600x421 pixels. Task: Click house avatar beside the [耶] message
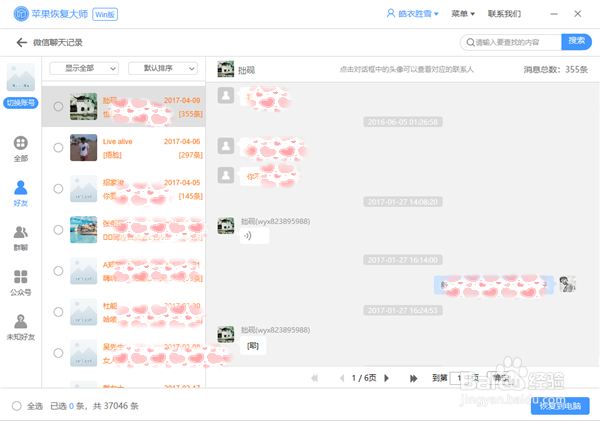226,334
